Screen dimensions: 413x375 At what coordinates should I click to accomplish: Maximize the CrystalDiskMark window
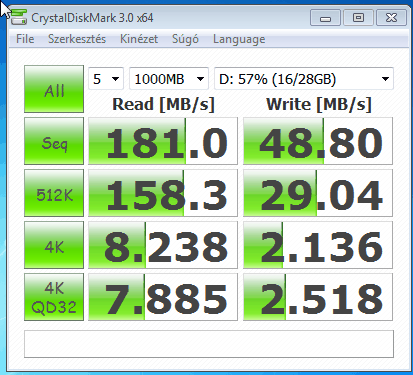tap(358, 17)
